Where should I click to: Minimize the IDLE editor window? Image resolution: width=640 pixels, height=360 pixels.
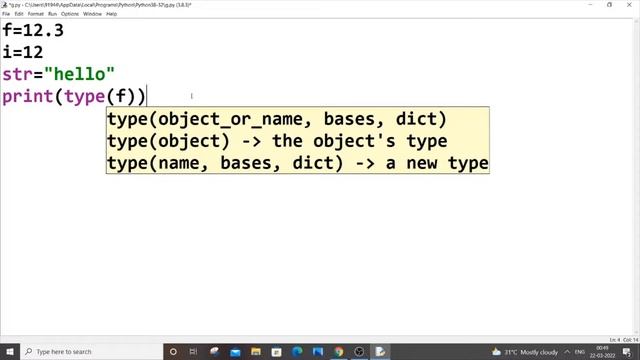click(x=590, y=5)
